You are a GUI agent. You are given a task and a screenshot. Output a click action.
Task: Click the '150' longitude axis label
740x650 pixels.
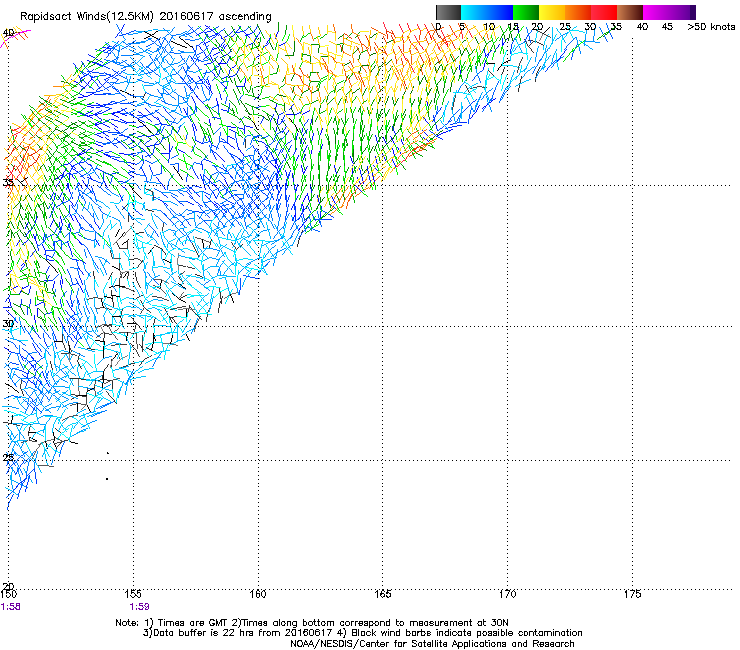pos(8,594)
